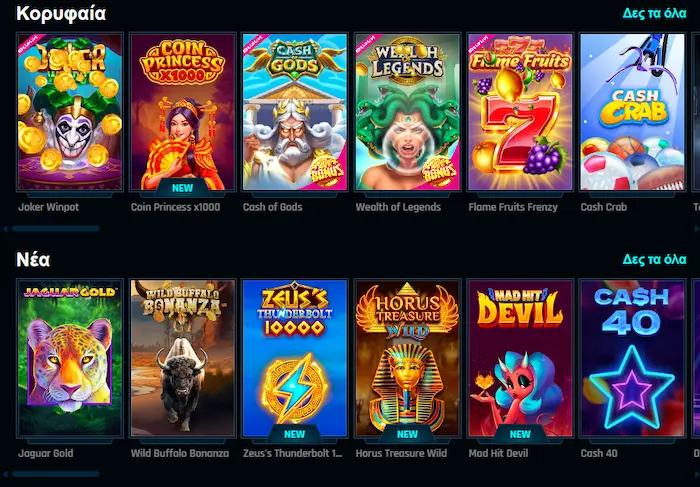Launch Coin Princess x1000 game tile
Image resolution: width=700 pixels, height=487 pixels.
[182, 112]
